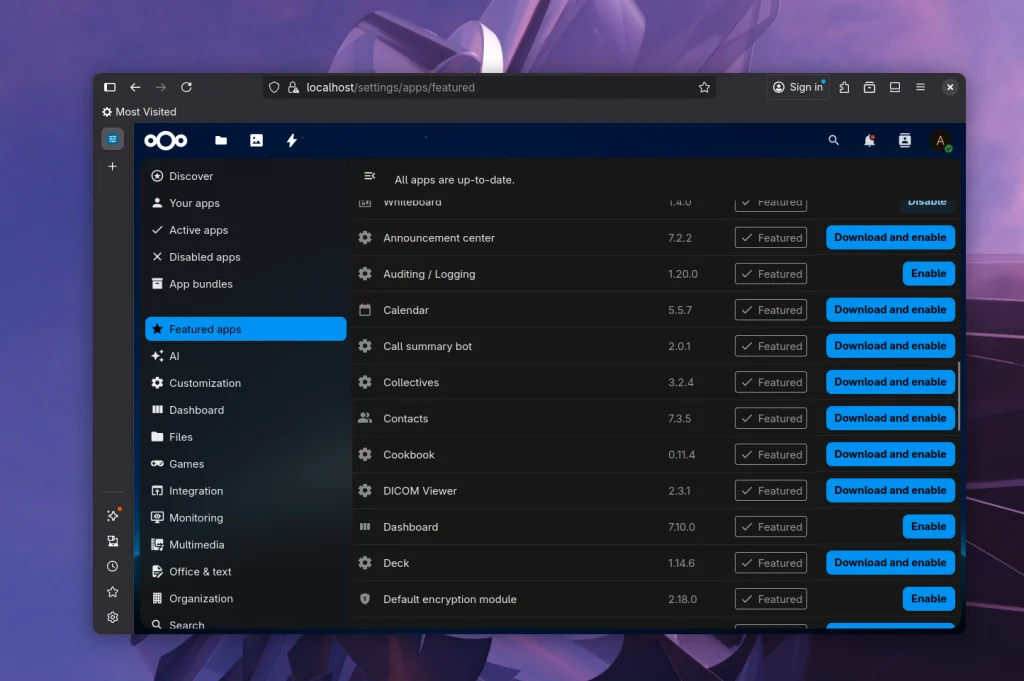Click Featured badge on Contacts row
This screenshot has height=681, width=1024.
click(771, 419)
